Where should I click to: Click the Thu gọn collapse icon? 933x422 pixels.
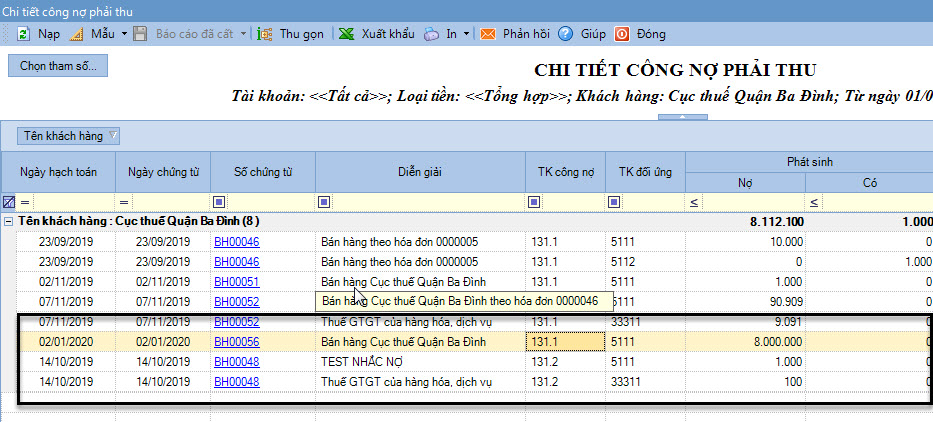pyautogui.click(x=265, y=34)
